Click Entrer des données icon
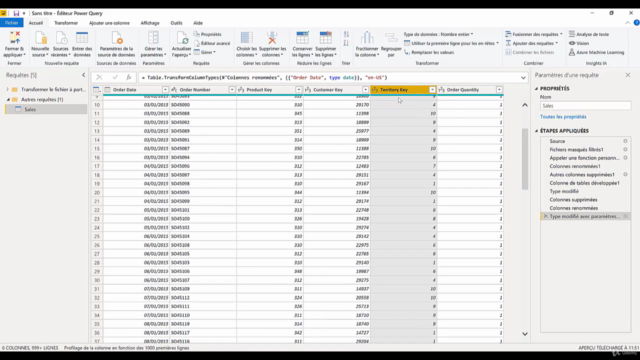This screenshot has height=360, width=640. pos(82,38)
